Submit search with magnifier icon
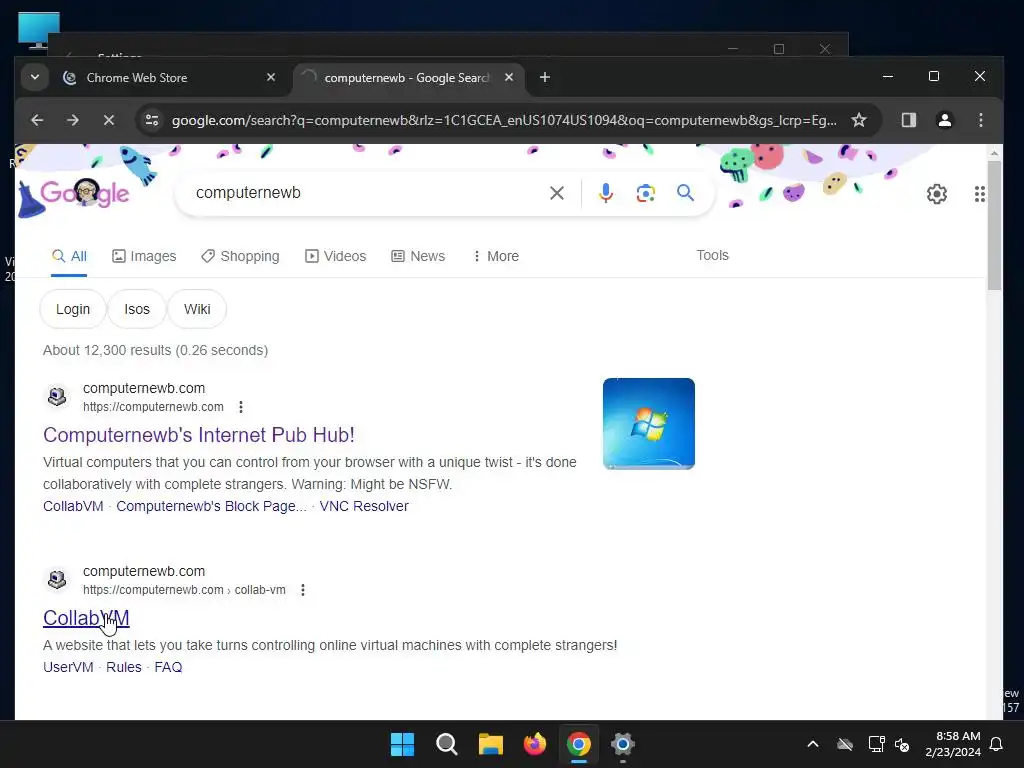Viewport: 1024px width, 768px height. tap(685, 193)
